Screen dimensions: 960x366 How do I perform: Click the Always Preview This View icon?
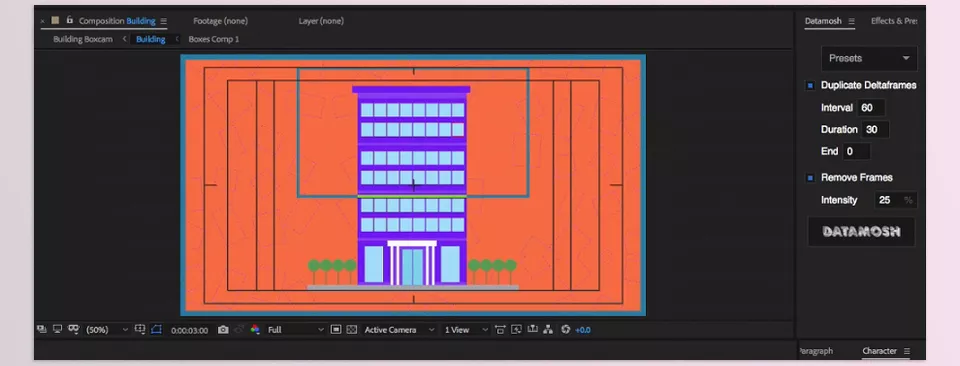(42, 329)
